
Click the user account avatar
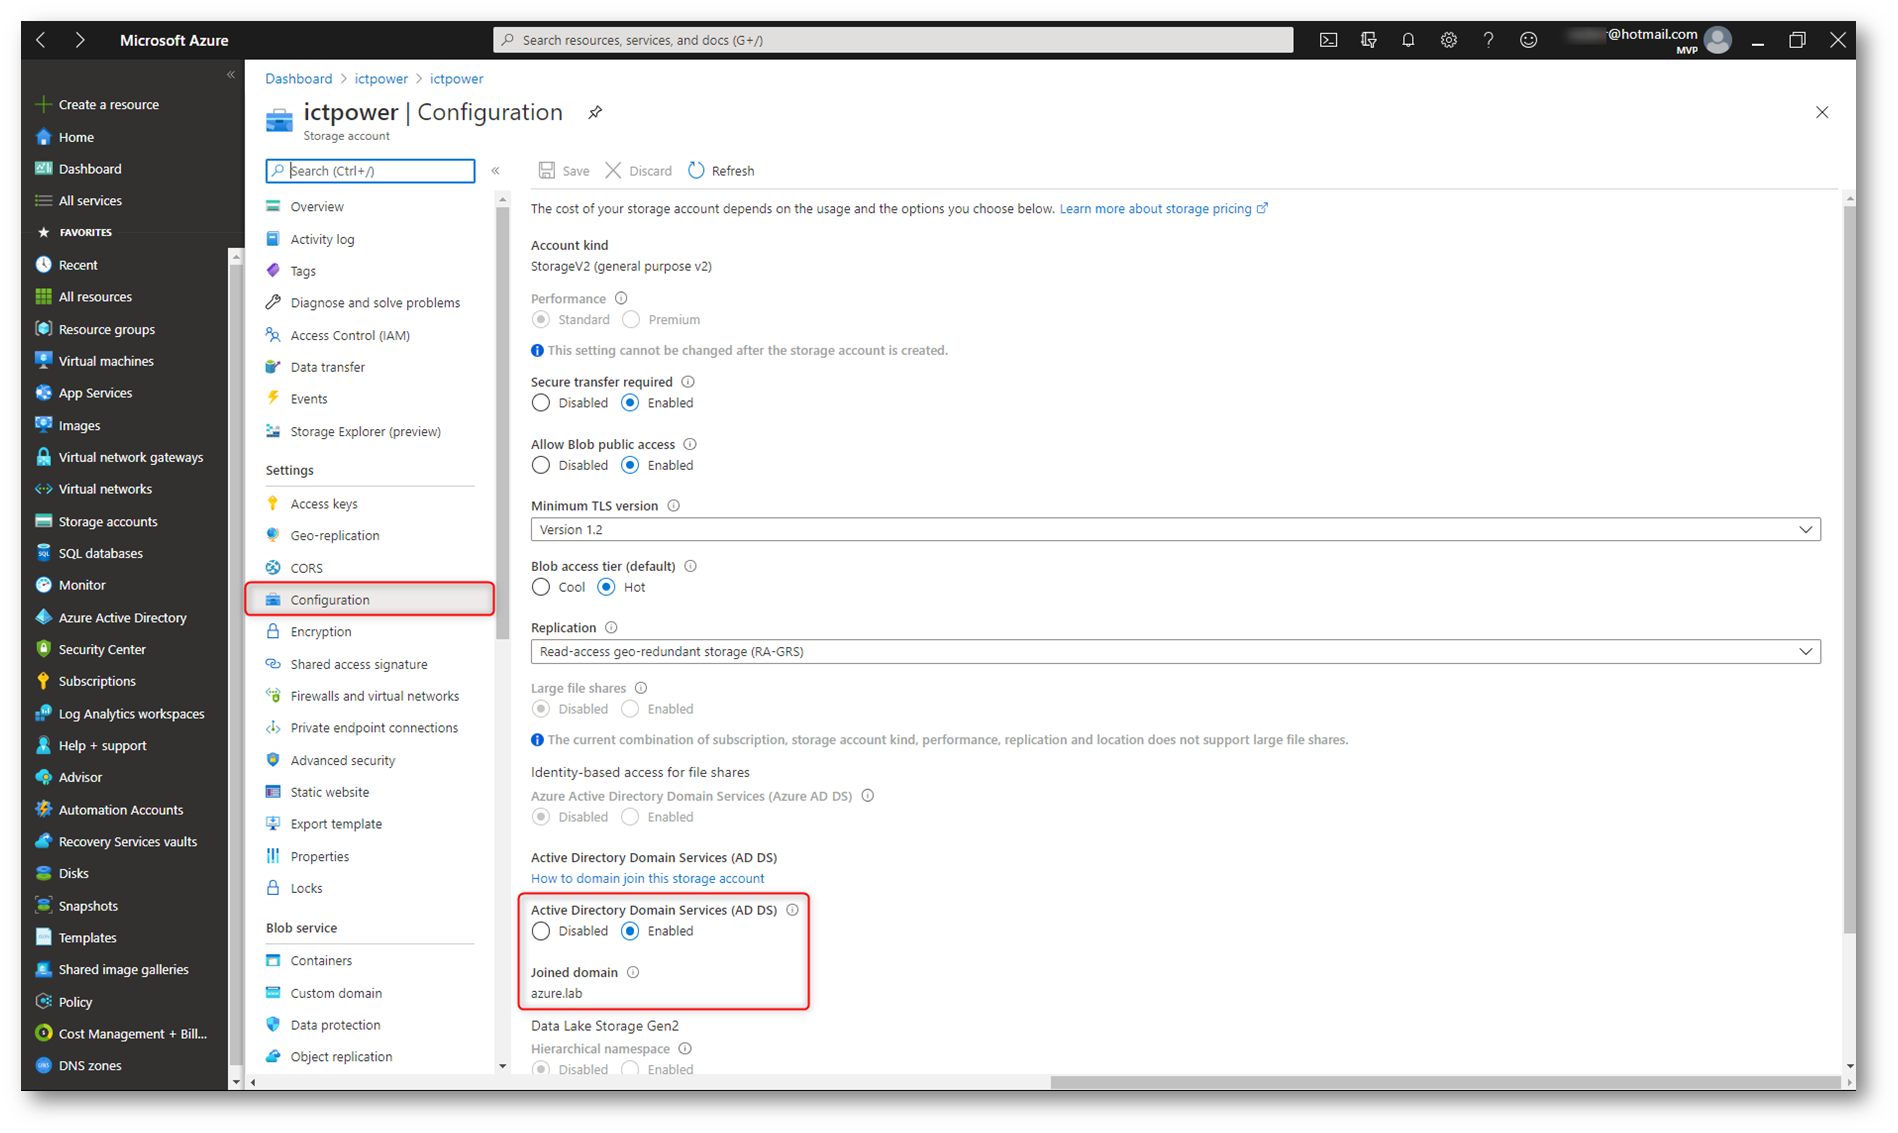pos(1718,40)
